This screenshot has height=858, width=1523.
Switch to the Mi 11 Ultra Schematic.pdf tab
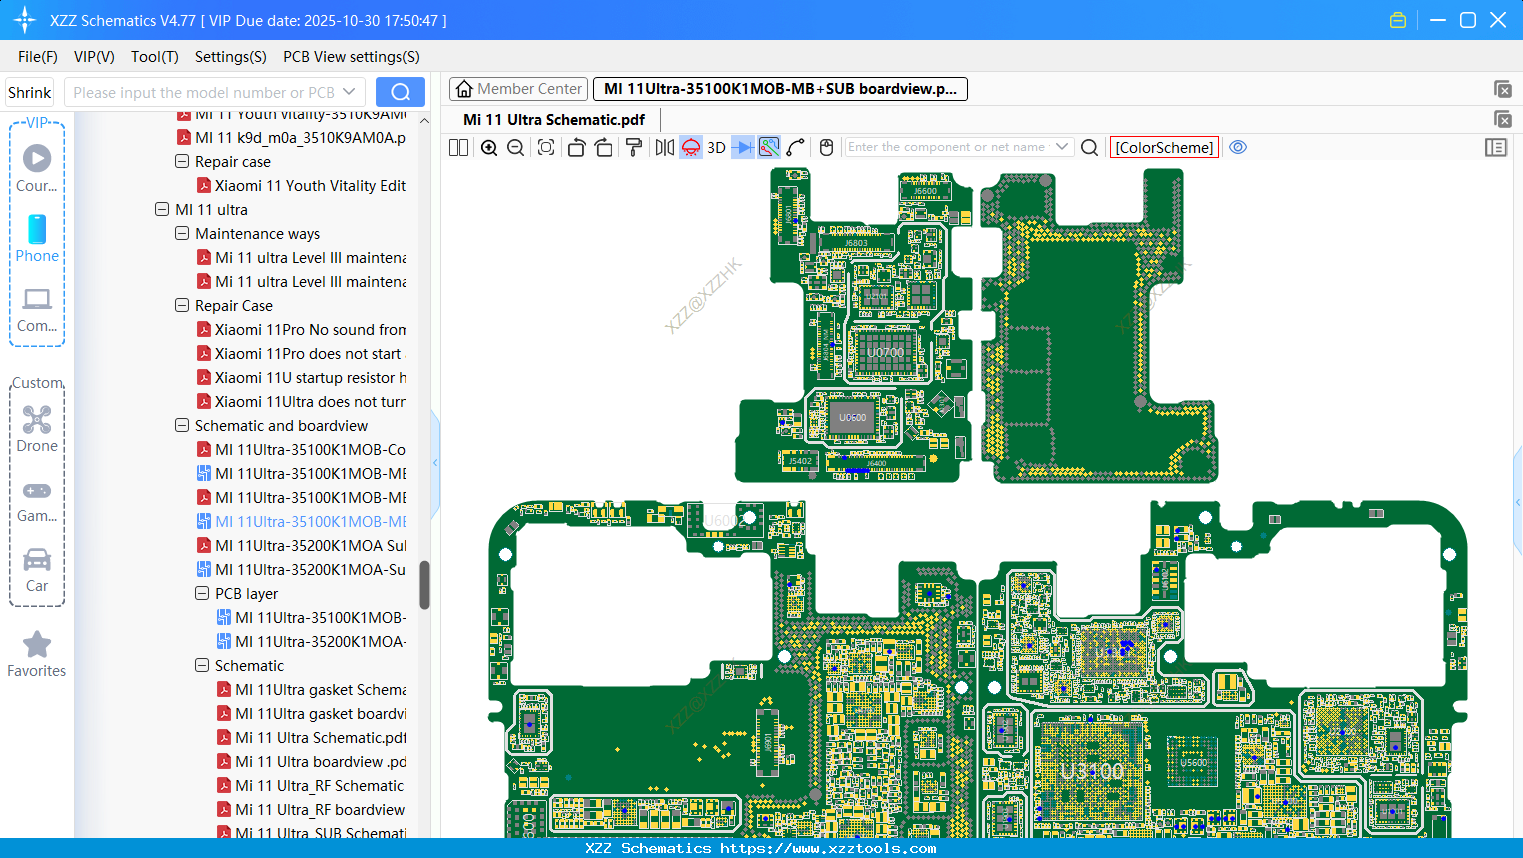[553, 119]
